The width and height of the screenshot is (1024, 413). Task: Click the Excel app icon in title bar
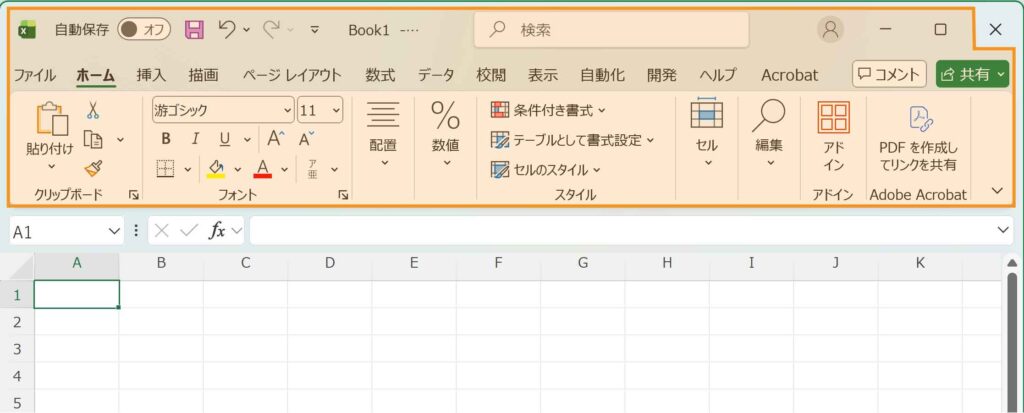27,29
